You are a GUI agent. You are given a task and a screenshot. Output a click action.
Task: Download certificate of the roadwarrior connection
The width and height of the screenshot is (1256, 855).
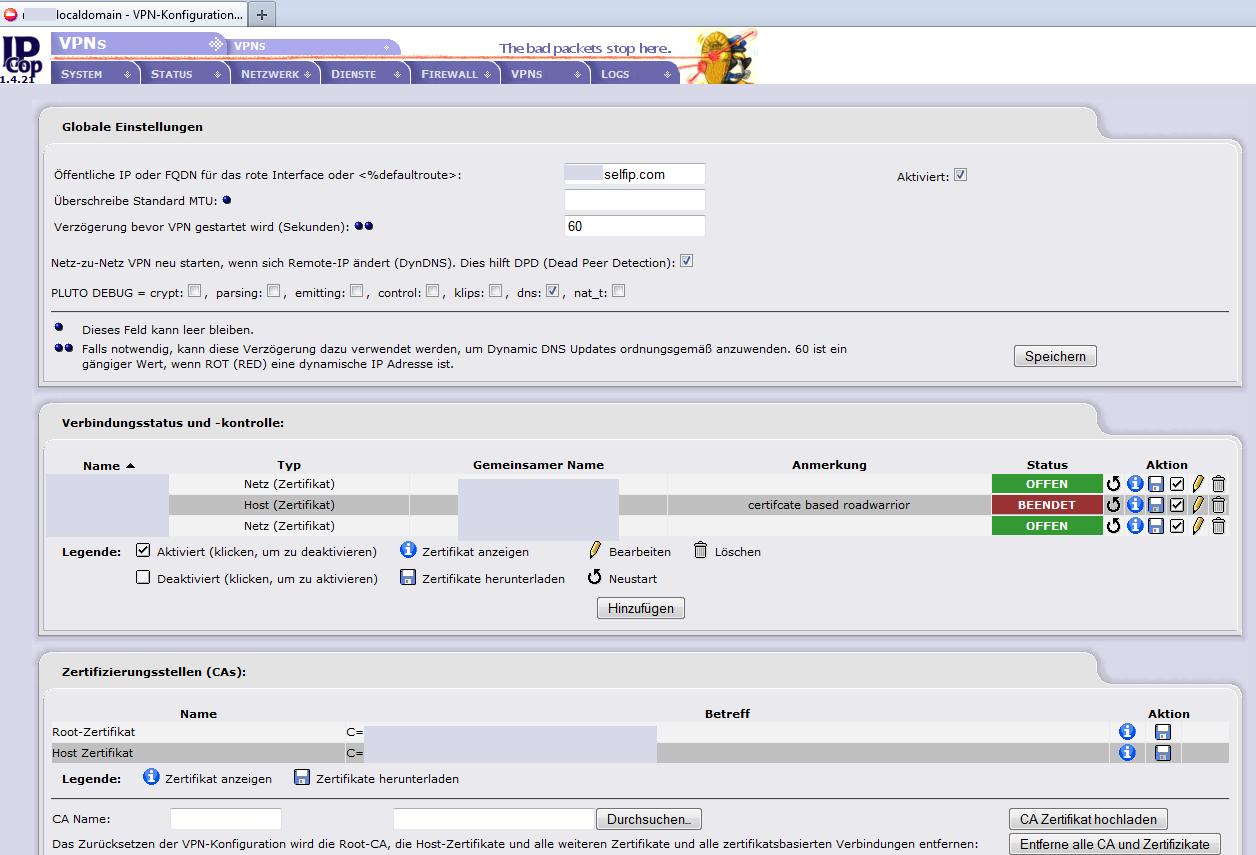click(x=1156, y=505)
